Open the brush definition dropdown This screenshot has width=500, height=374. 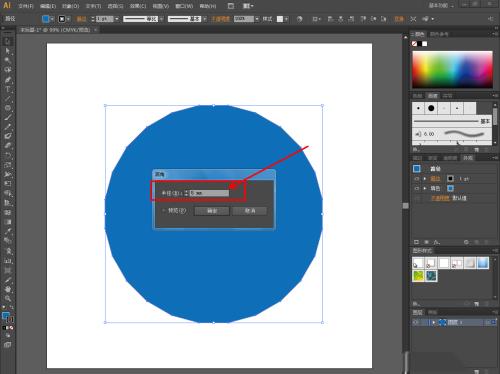tap(204, 19)
